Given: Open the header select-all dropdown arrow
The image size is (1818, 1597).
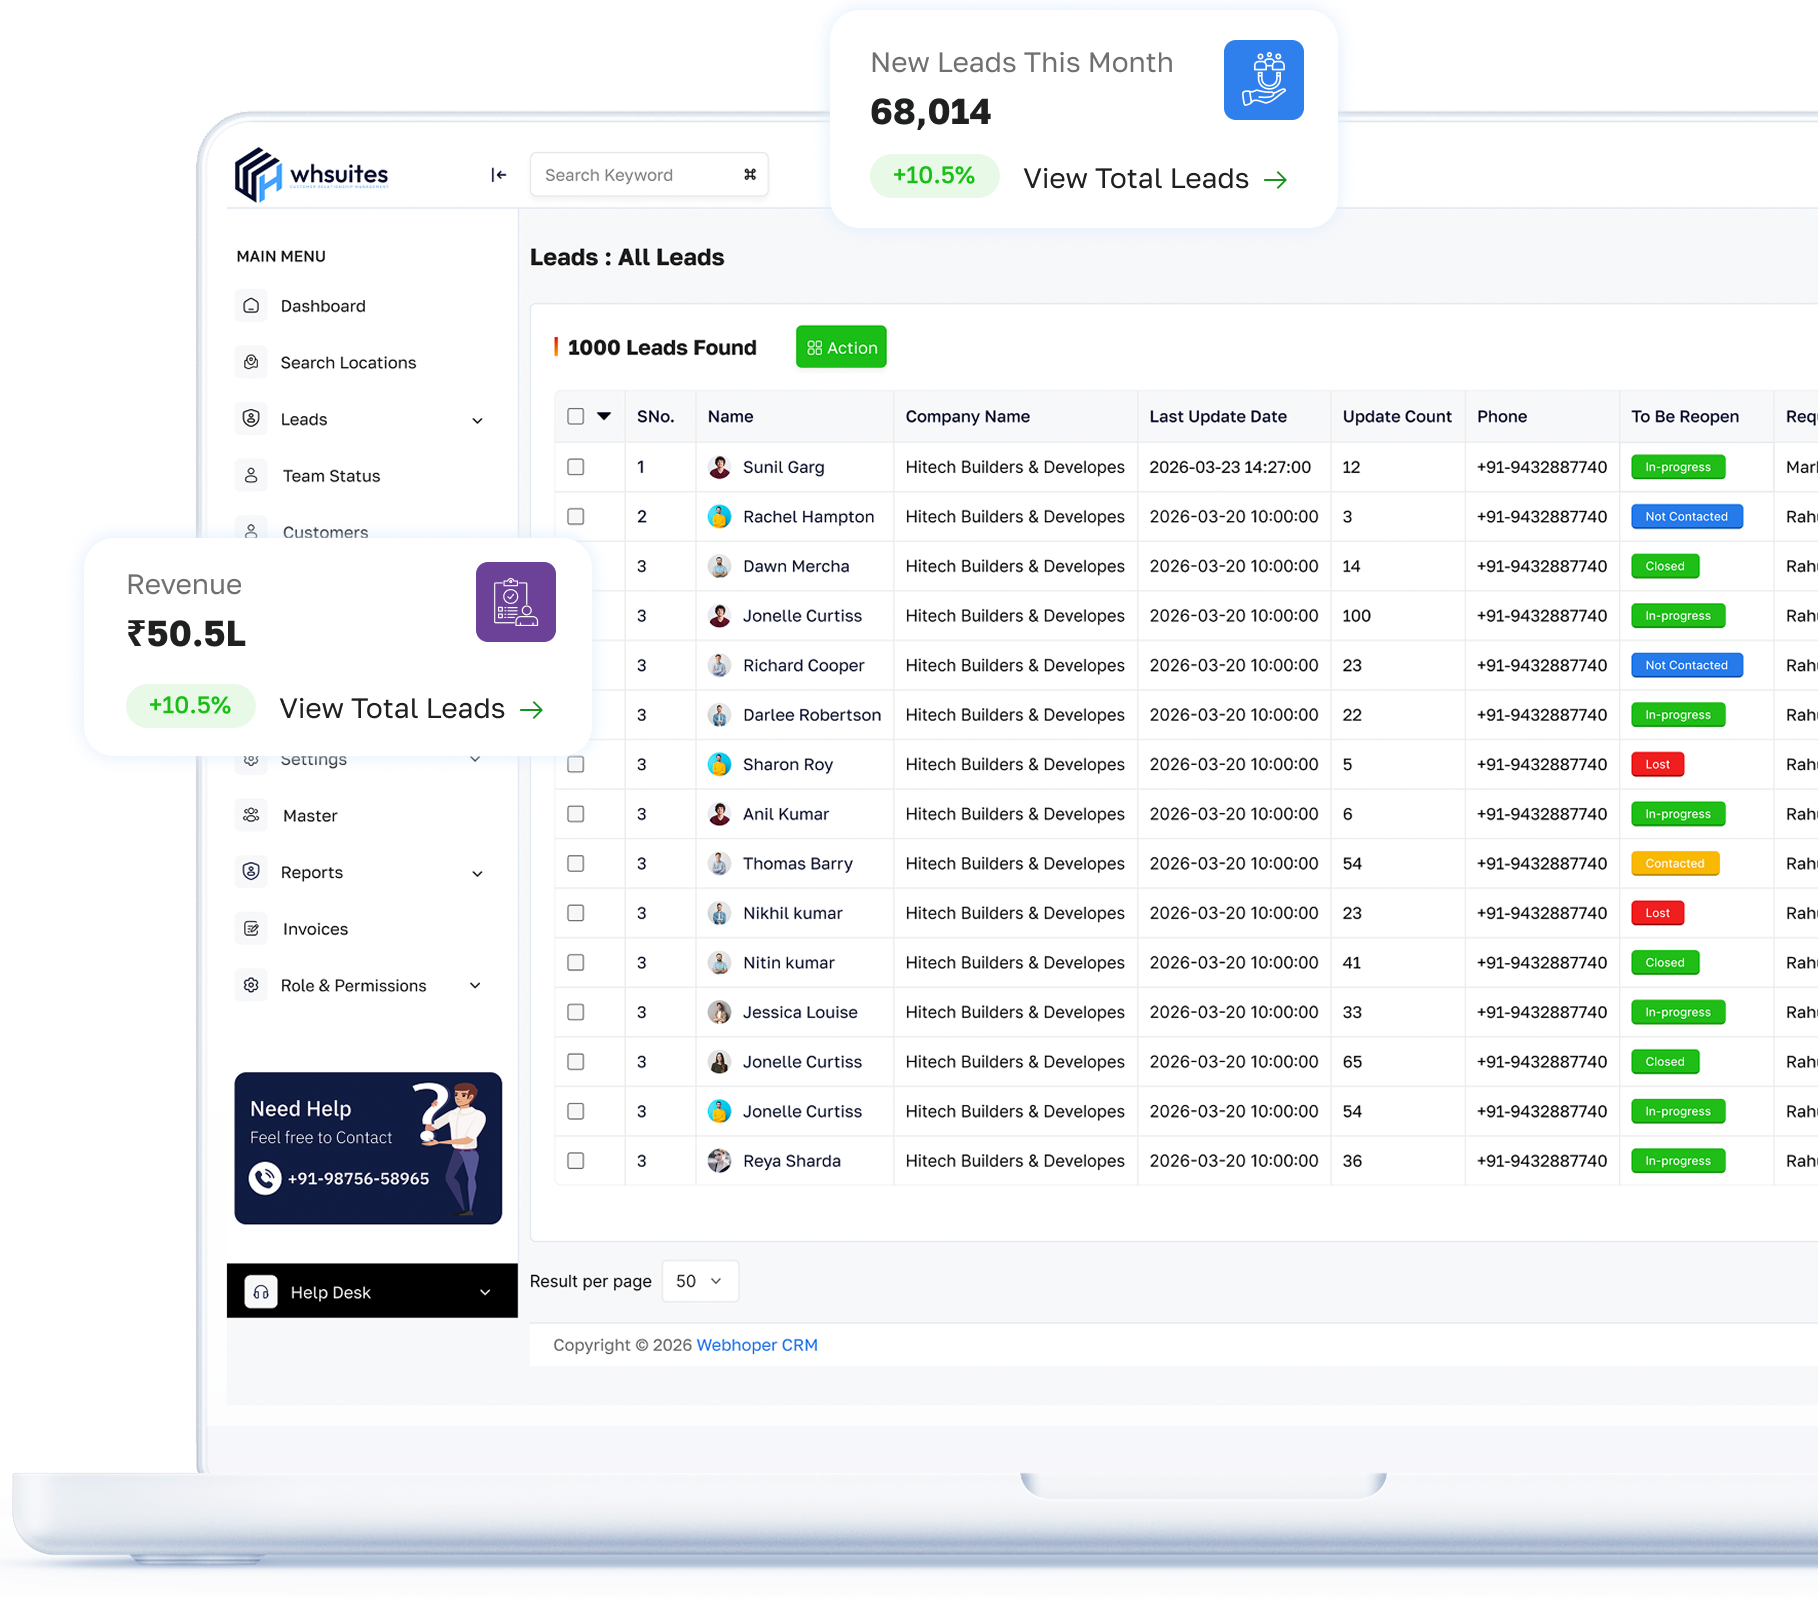Looking at the screenshot, I should coord(604,416).
